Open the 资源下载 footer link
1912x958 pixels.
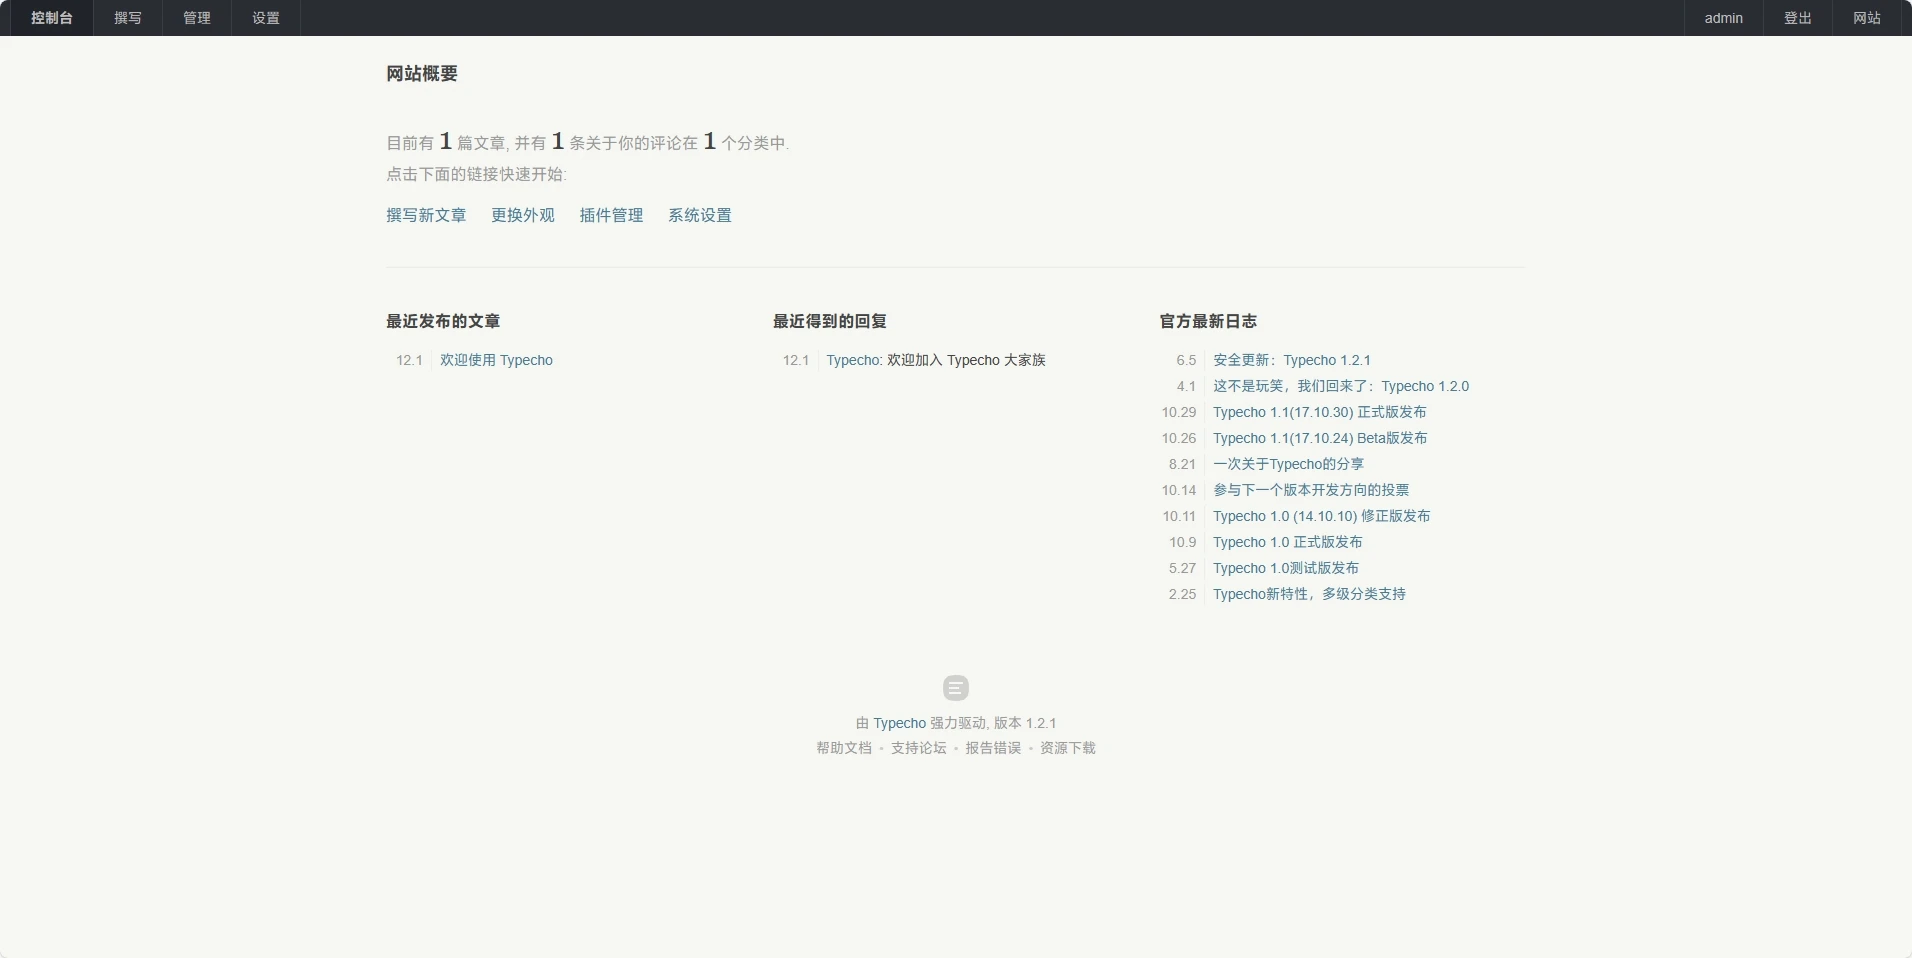click(x=1068, y=748)
